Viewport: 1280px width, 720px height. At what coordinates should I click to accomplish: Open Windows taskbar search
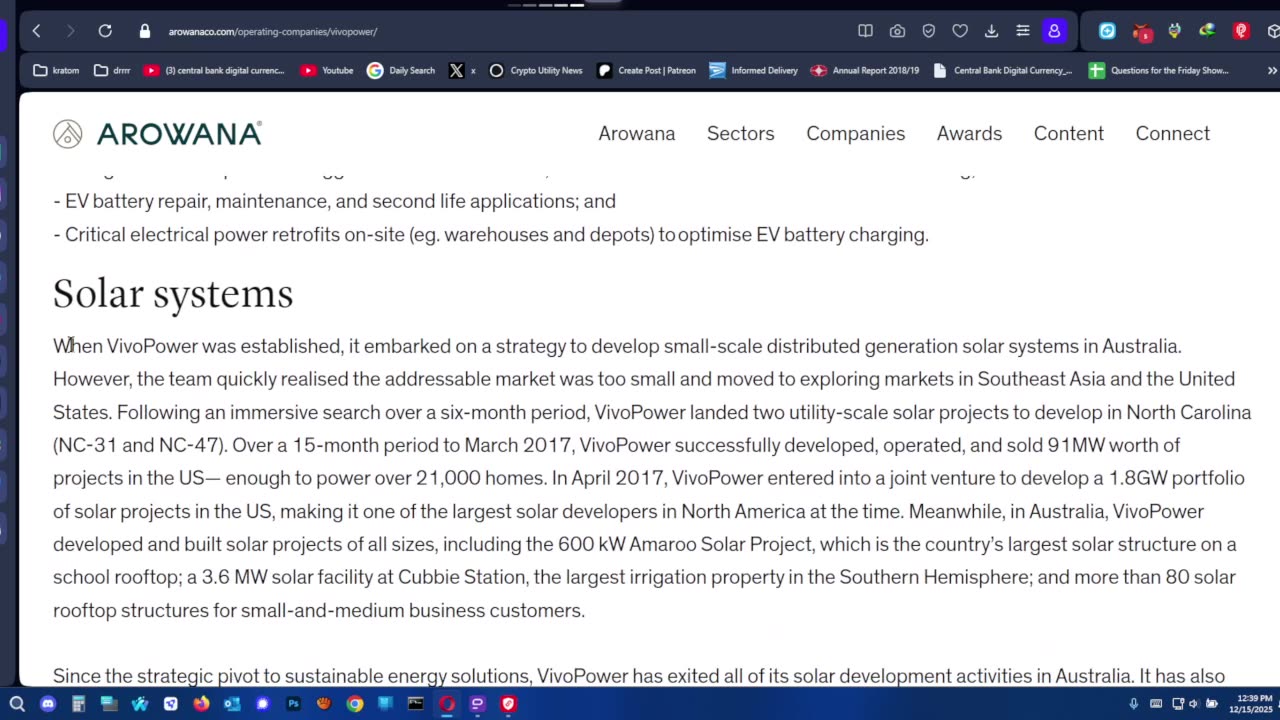[x=17, y=704]
